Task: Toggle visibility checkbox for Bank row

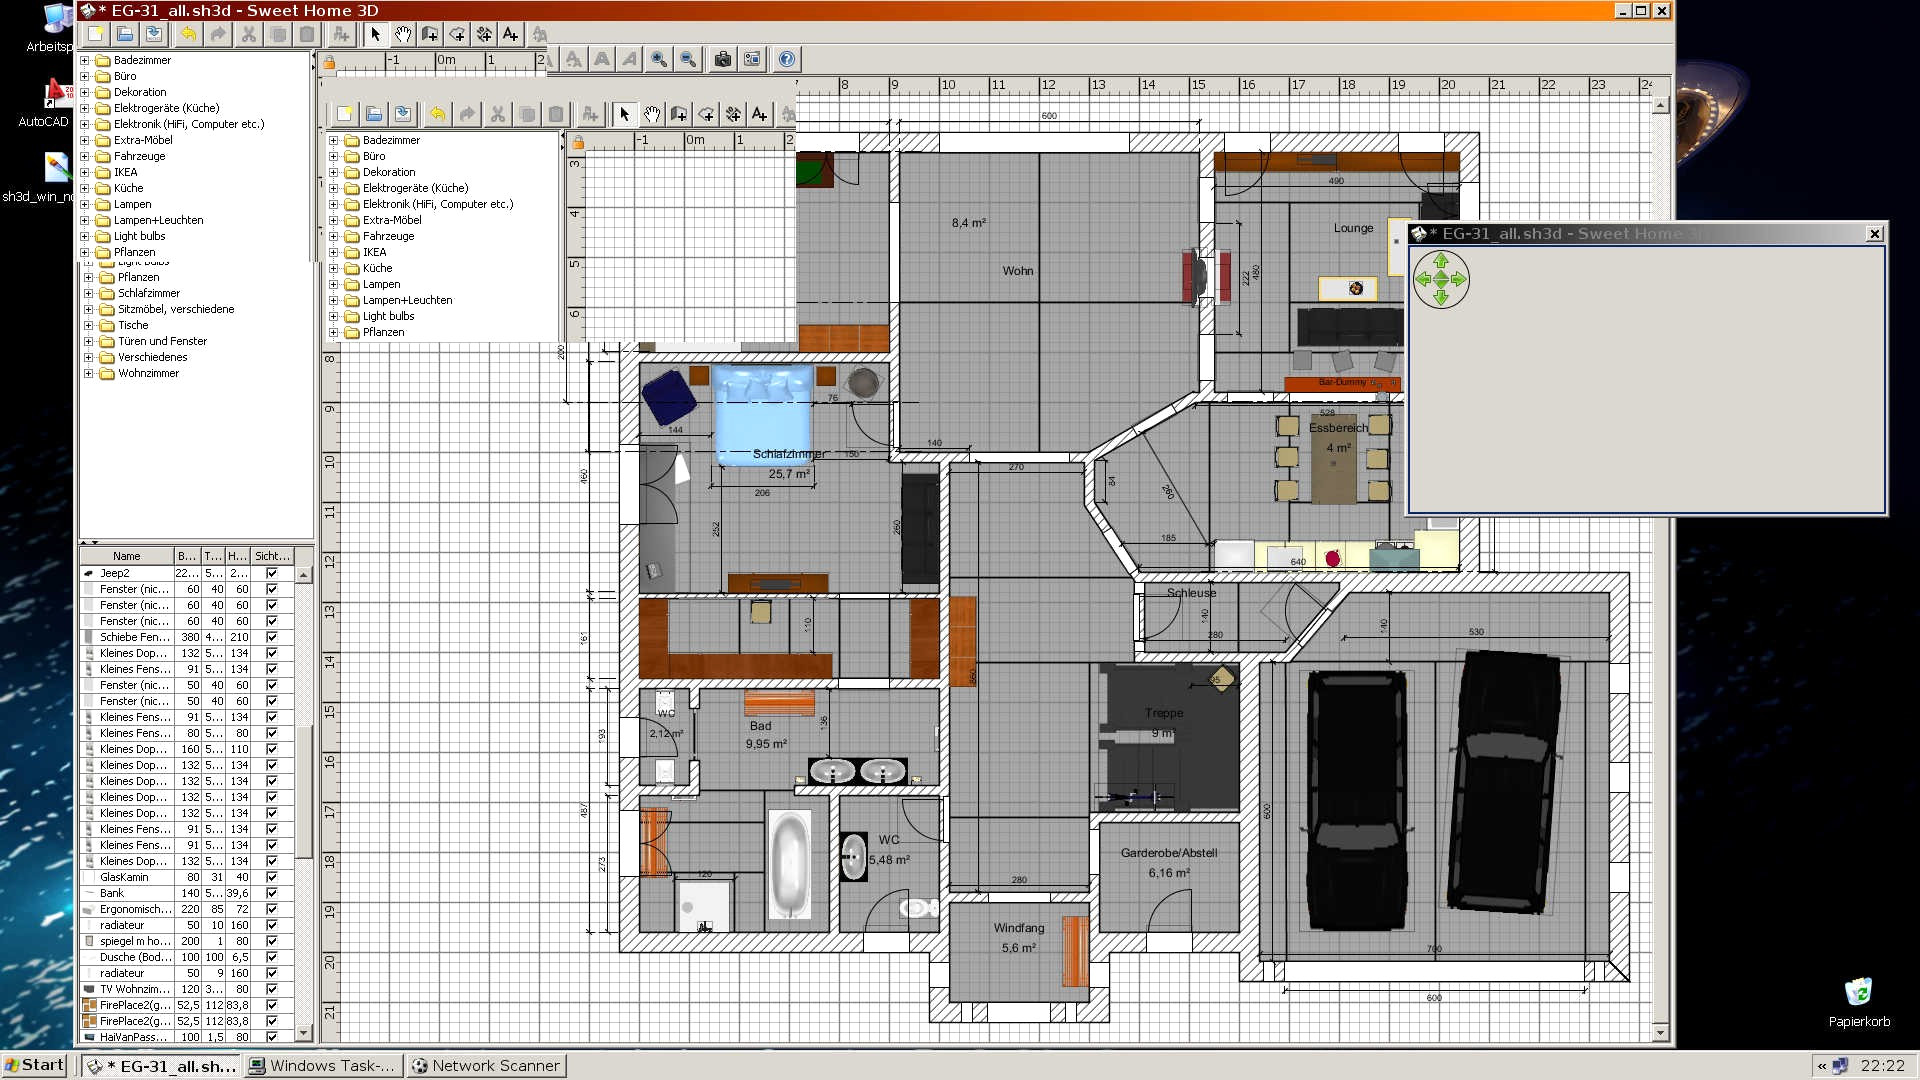Action: (271, 893)
